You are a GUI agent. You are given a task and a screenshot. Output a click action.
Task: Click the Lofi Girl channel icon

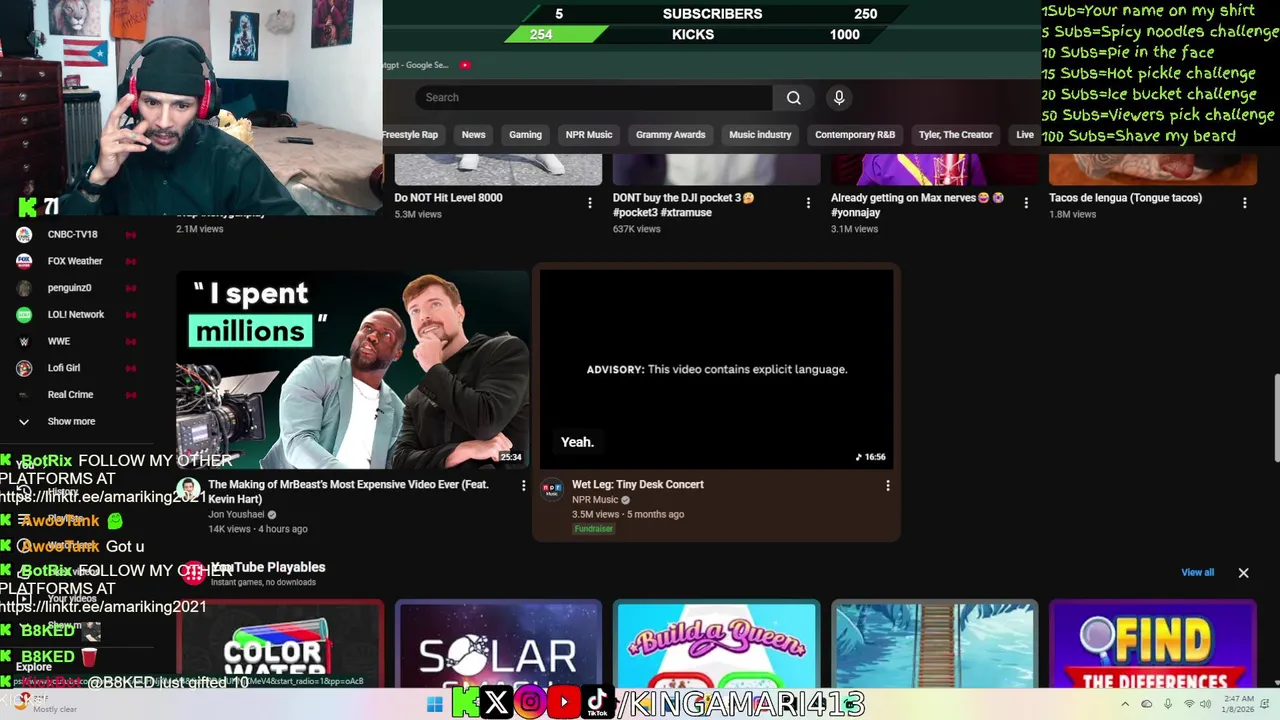coord(24,368)
